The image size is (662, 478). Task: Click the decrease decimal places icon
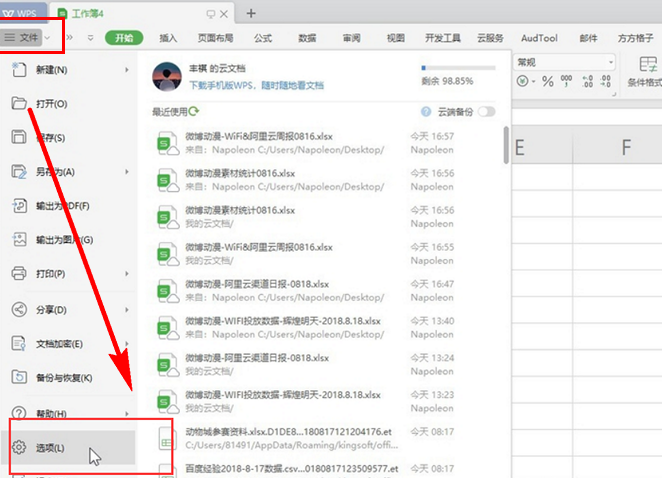click(606, 81)
